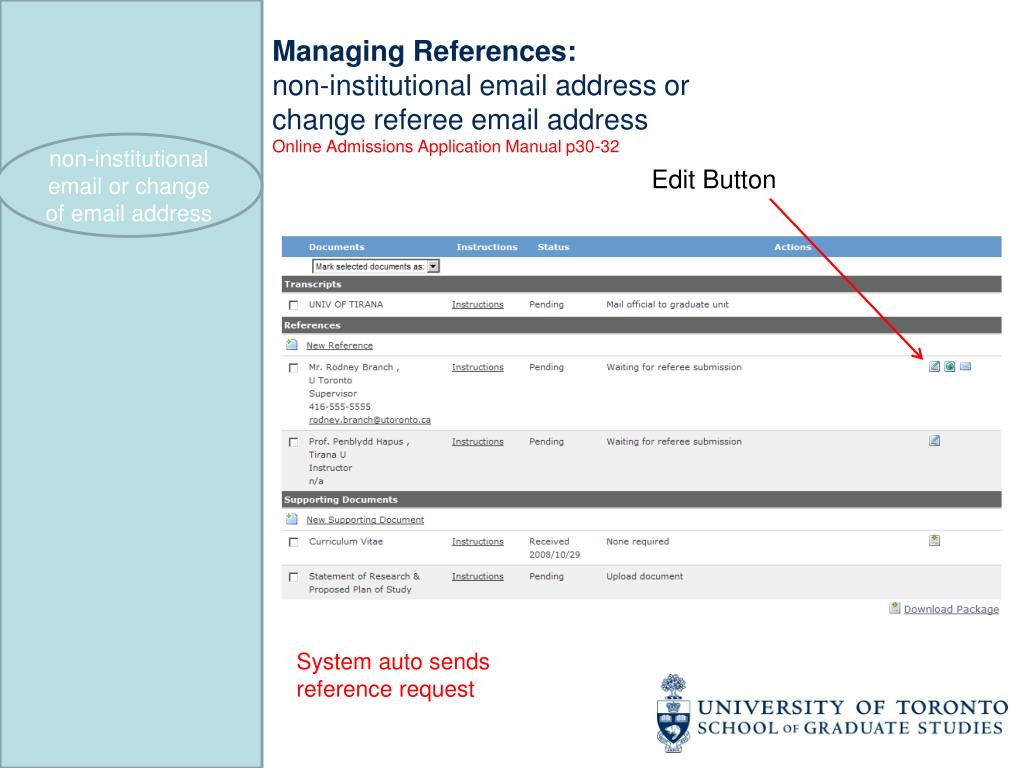Check the Statement of Research checkbox
The width and height of the screenshot is (1024, 768).
click(293, 577)
